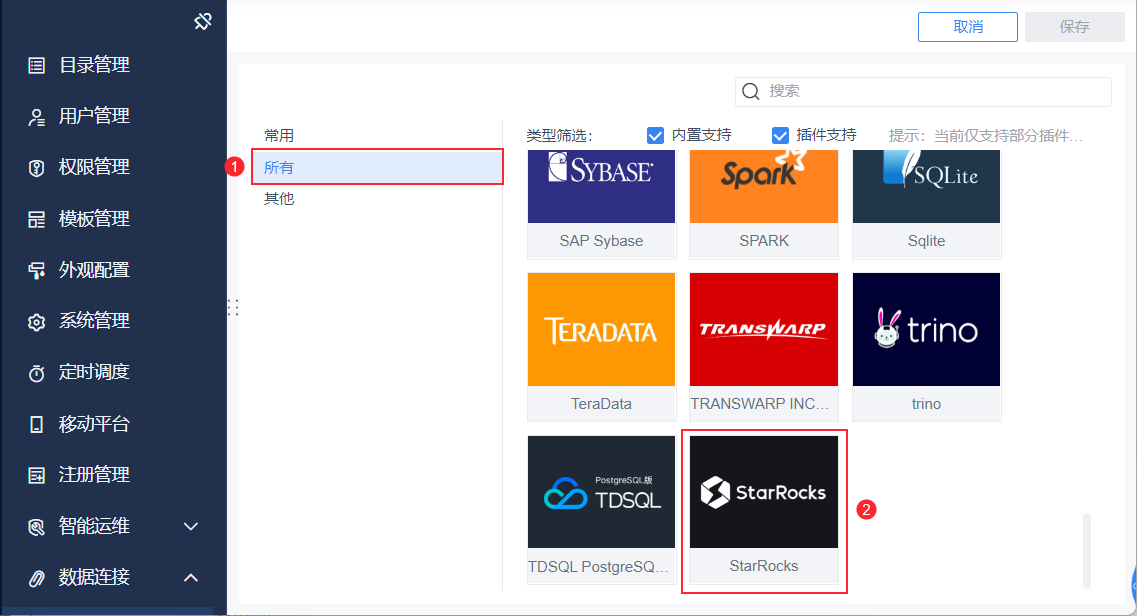Click the 注册管理 form icon
The height and width of the screenshot is (616, 1137).
tap(36, 475)
